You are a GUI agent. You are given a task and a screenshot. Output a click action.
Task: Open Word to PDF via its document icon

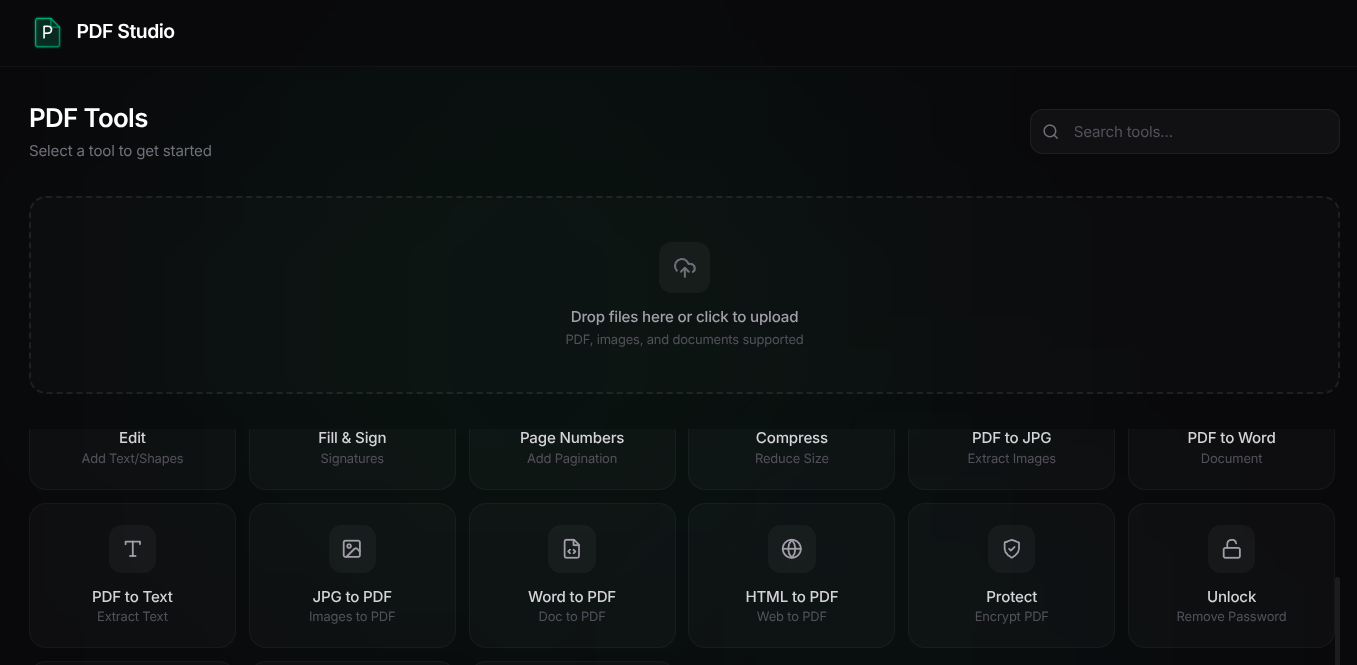[x=572, y=549]
